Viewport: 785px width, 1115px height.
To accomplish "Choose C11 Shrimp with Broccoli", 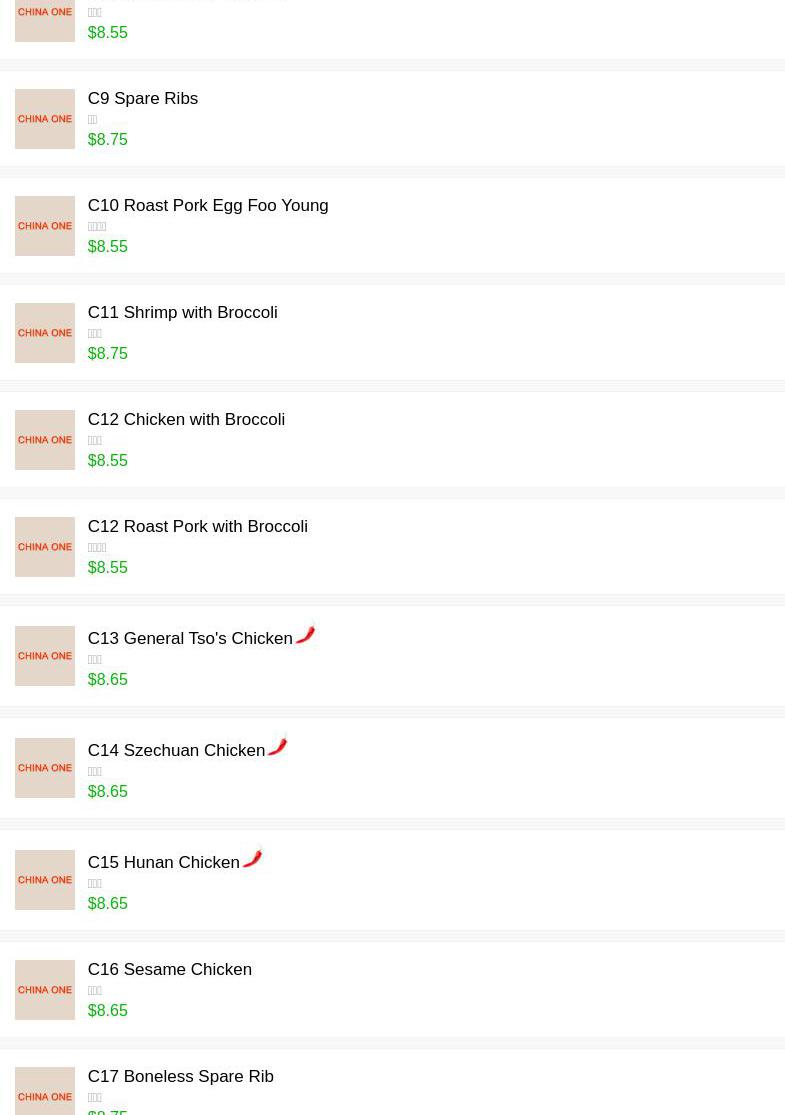I will (x=182, y=313).
